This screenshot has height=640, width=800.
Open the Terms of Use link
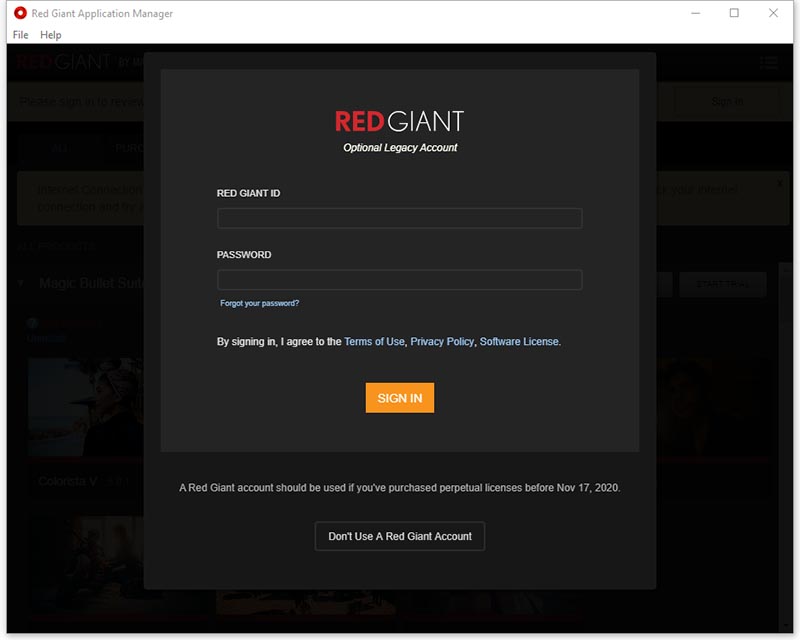tap(374, 341)
